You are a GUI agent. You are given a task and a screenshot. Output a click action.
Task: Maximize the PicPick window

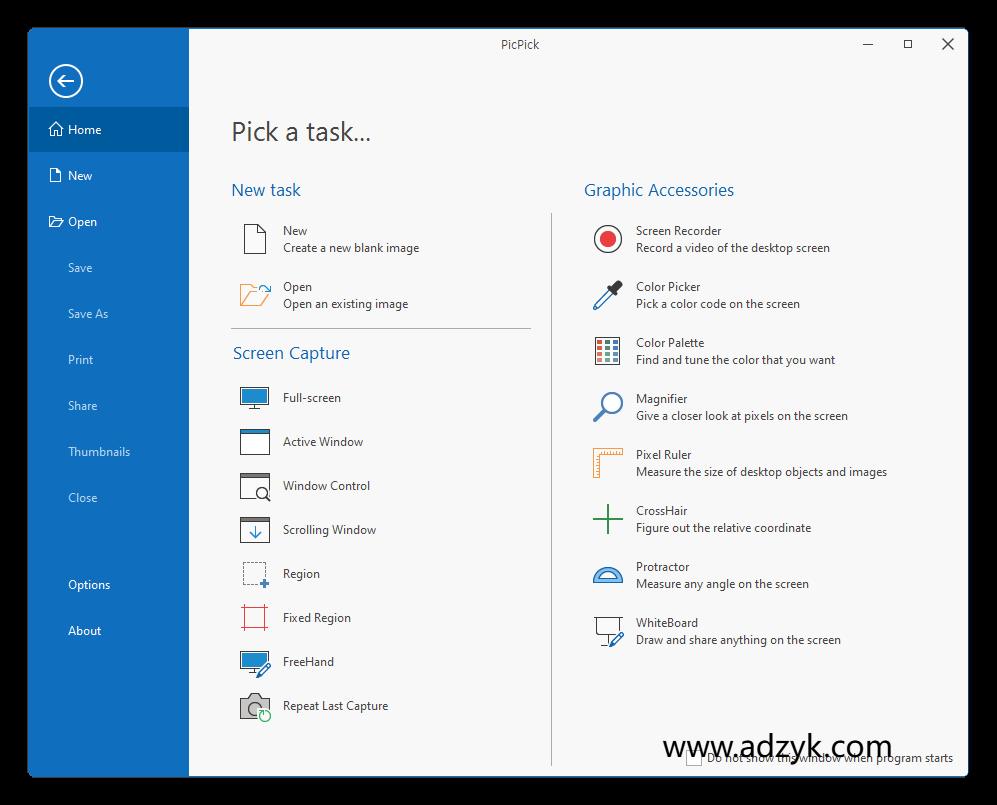coord(908,44)
